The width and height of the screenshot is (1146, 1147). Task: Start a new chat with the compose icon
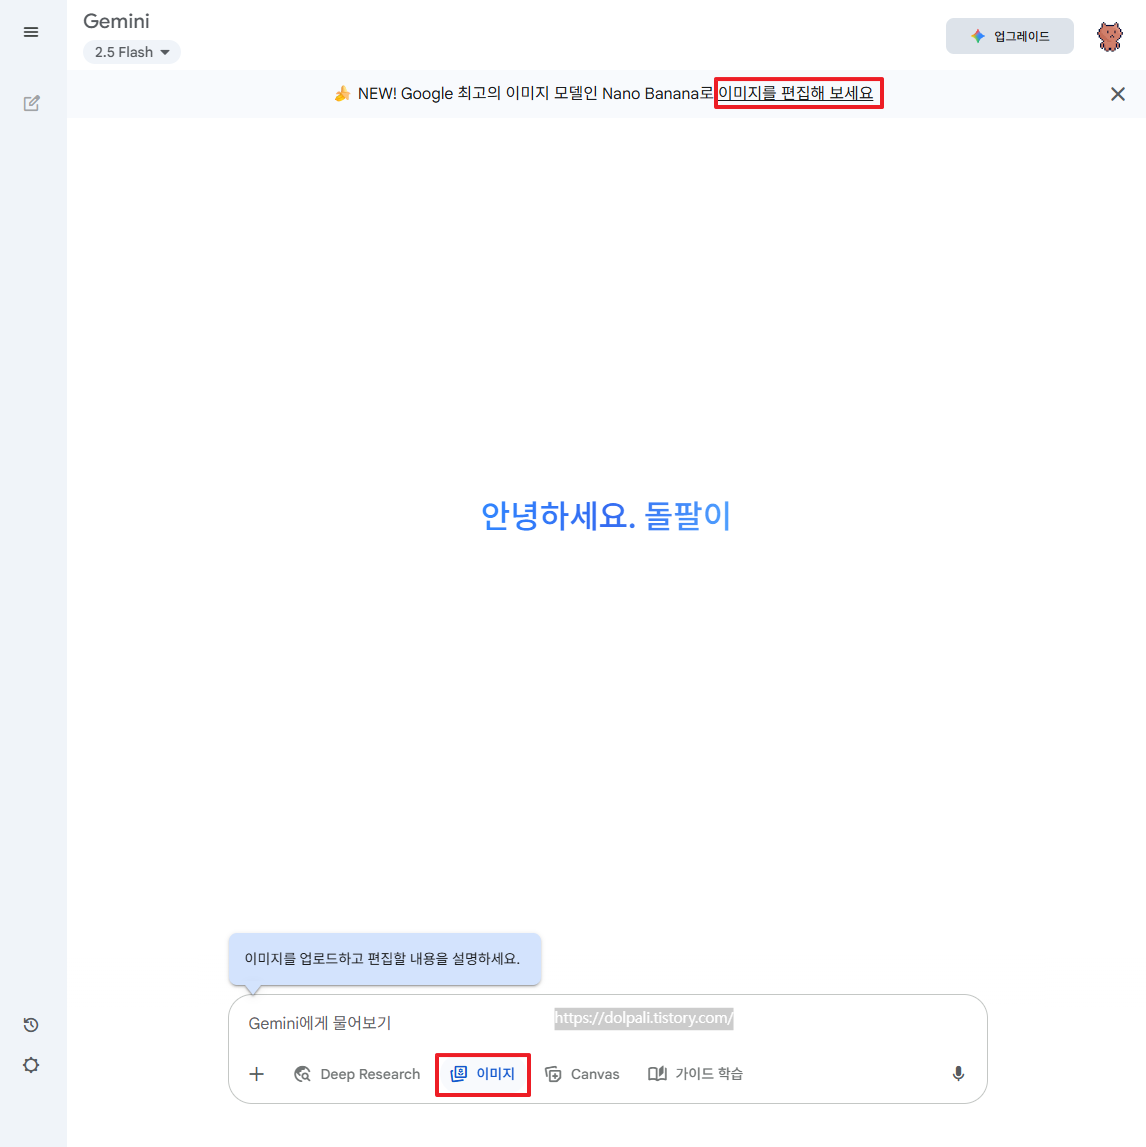point(31,102)
